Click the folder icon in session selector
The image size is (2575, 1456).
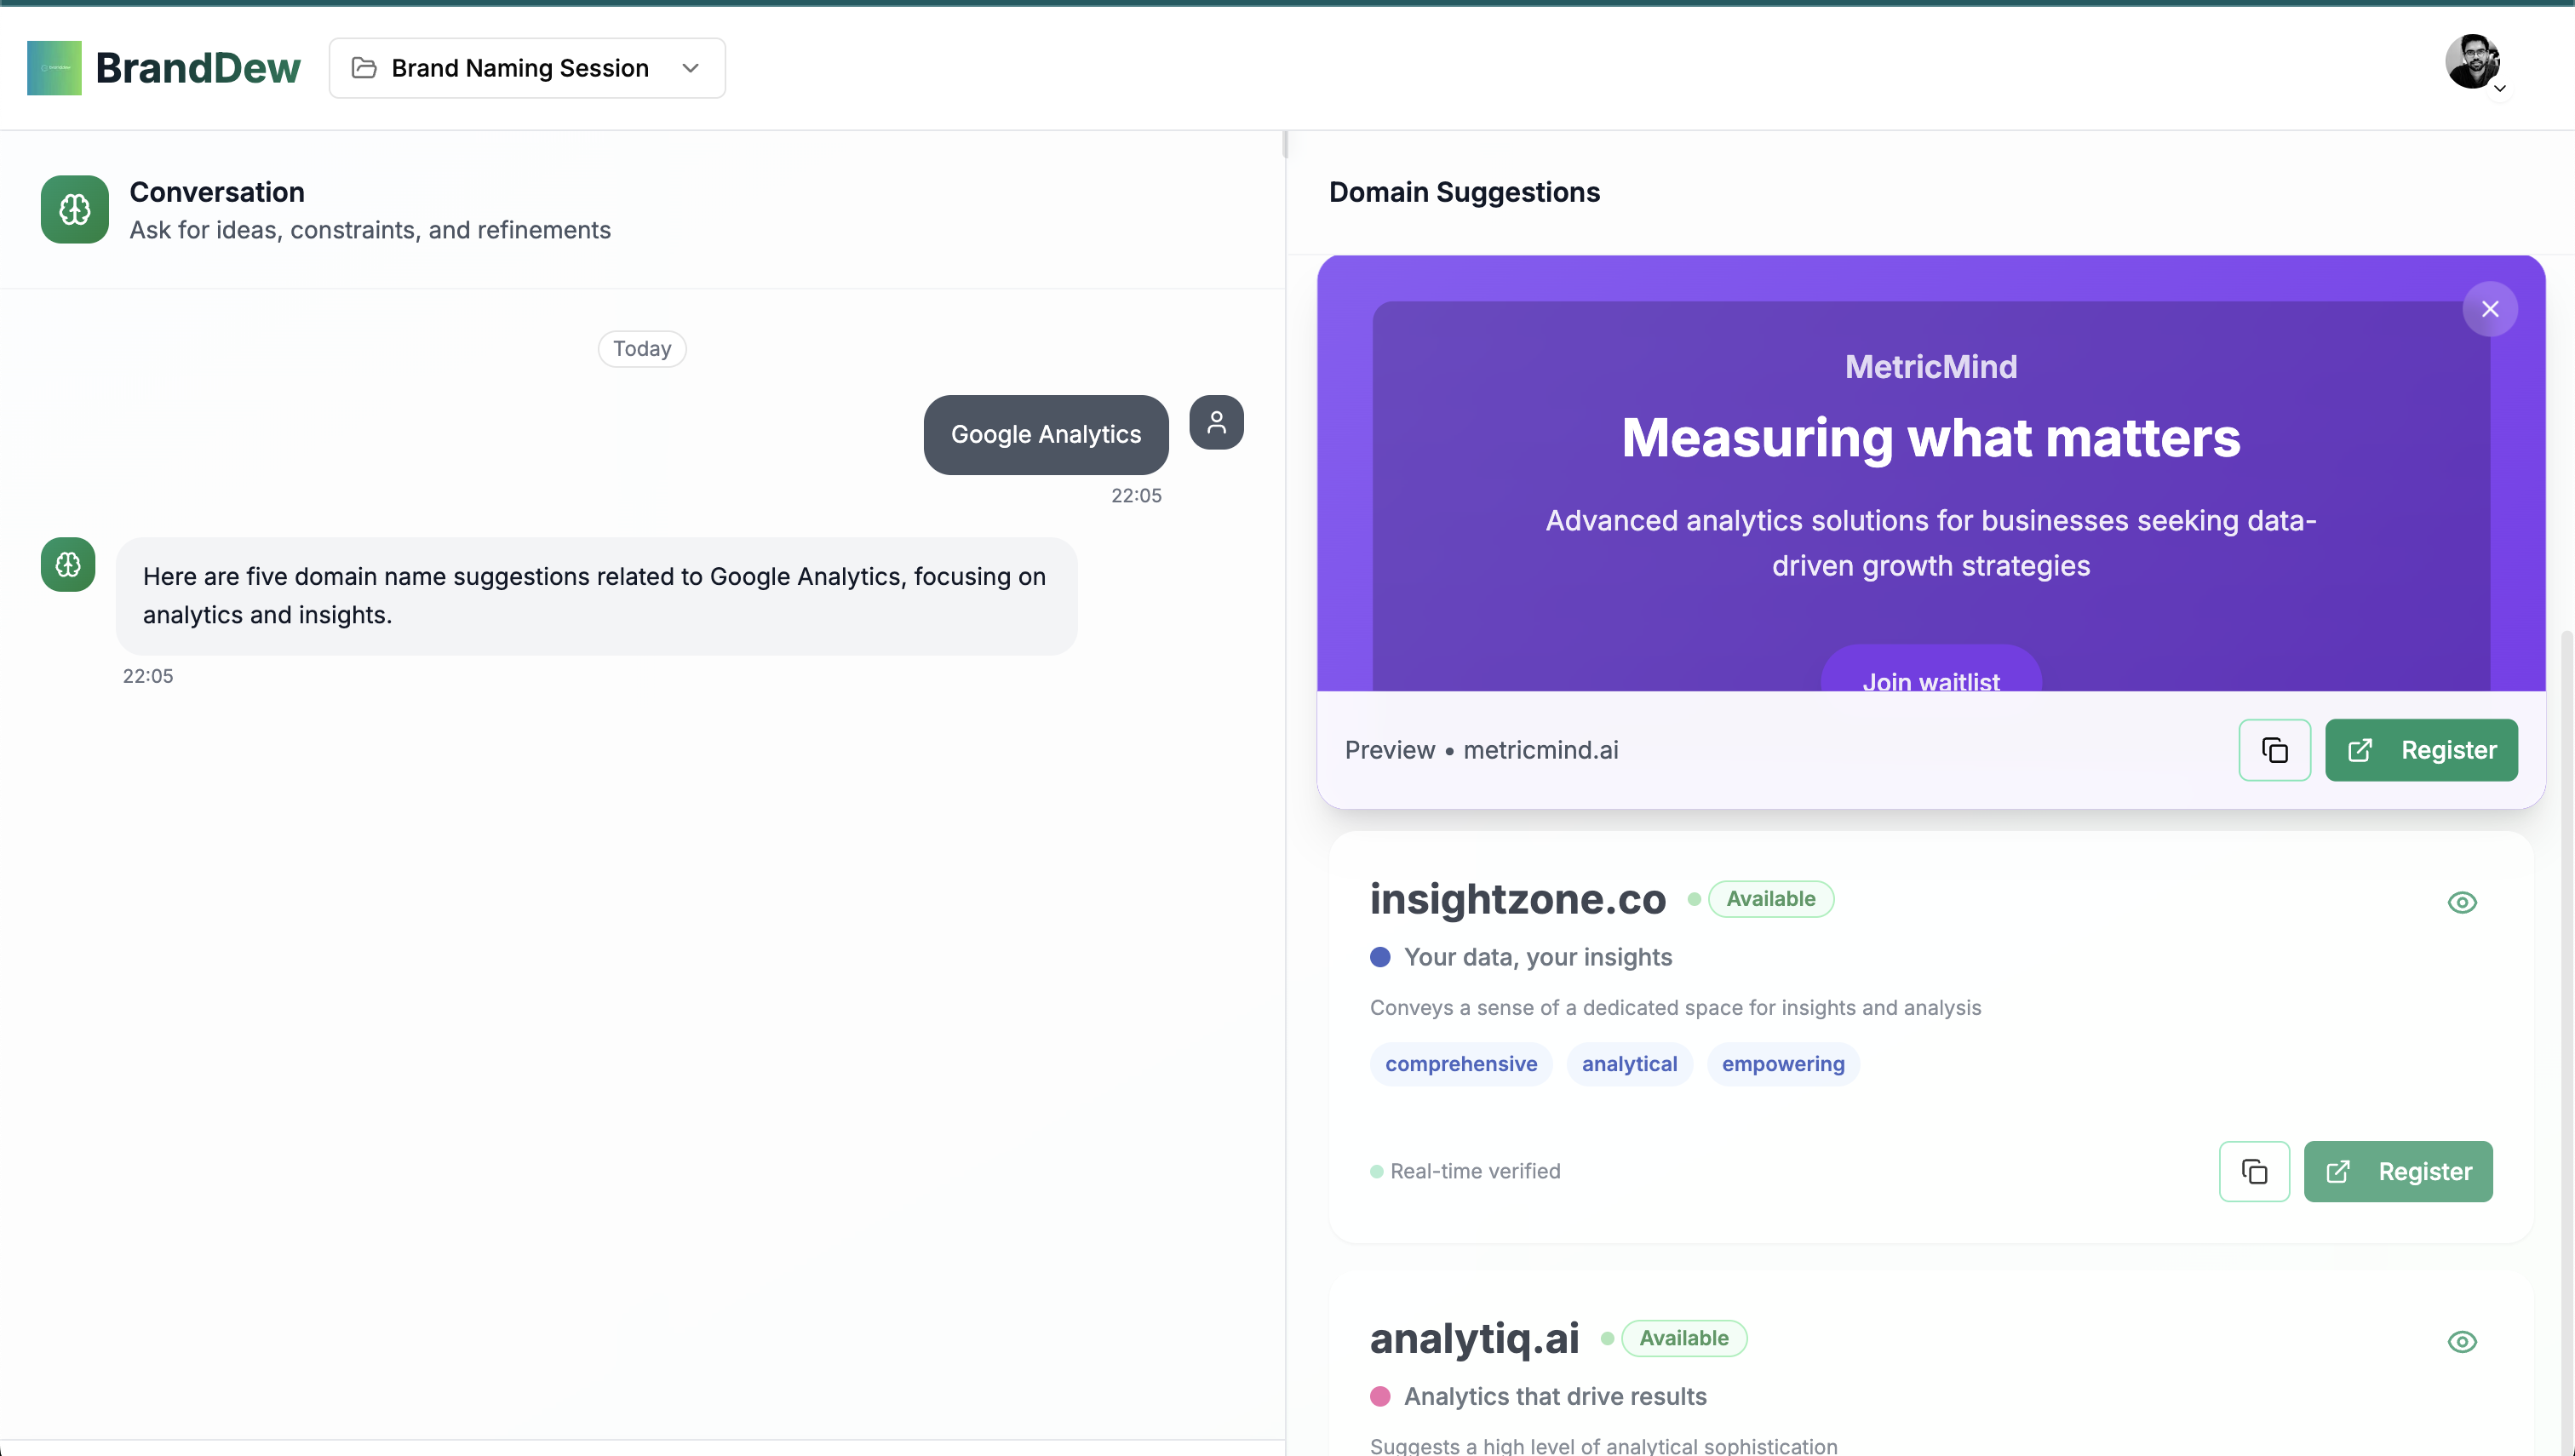point(364,68)
